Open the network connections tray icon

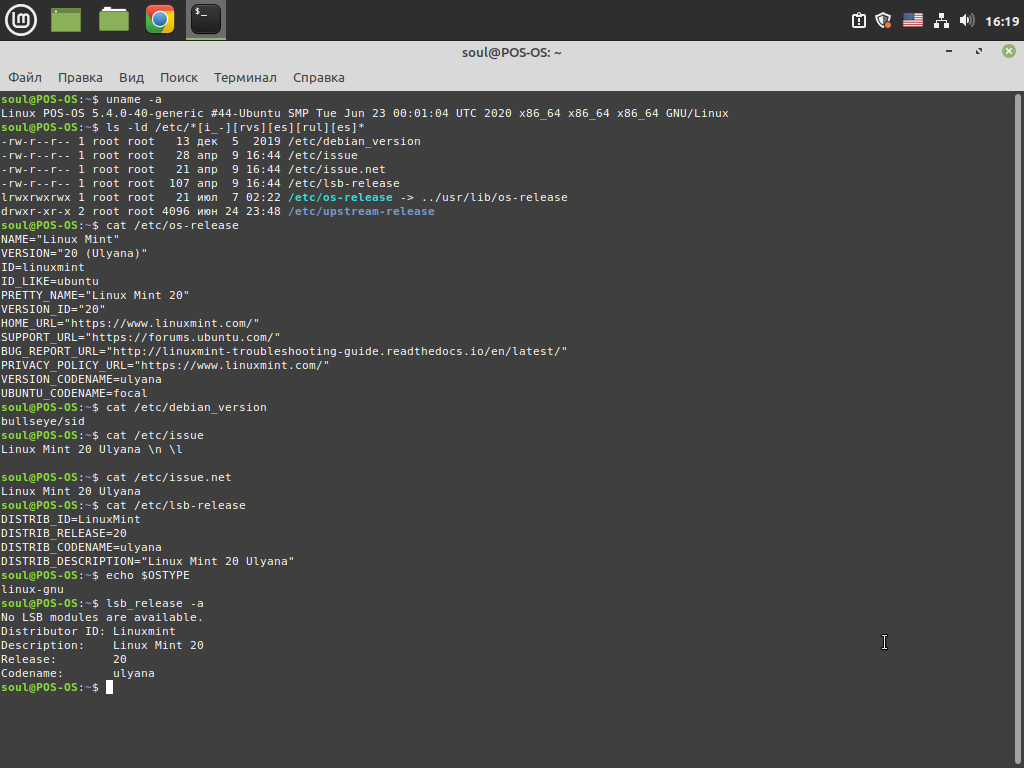click(941, 21)
